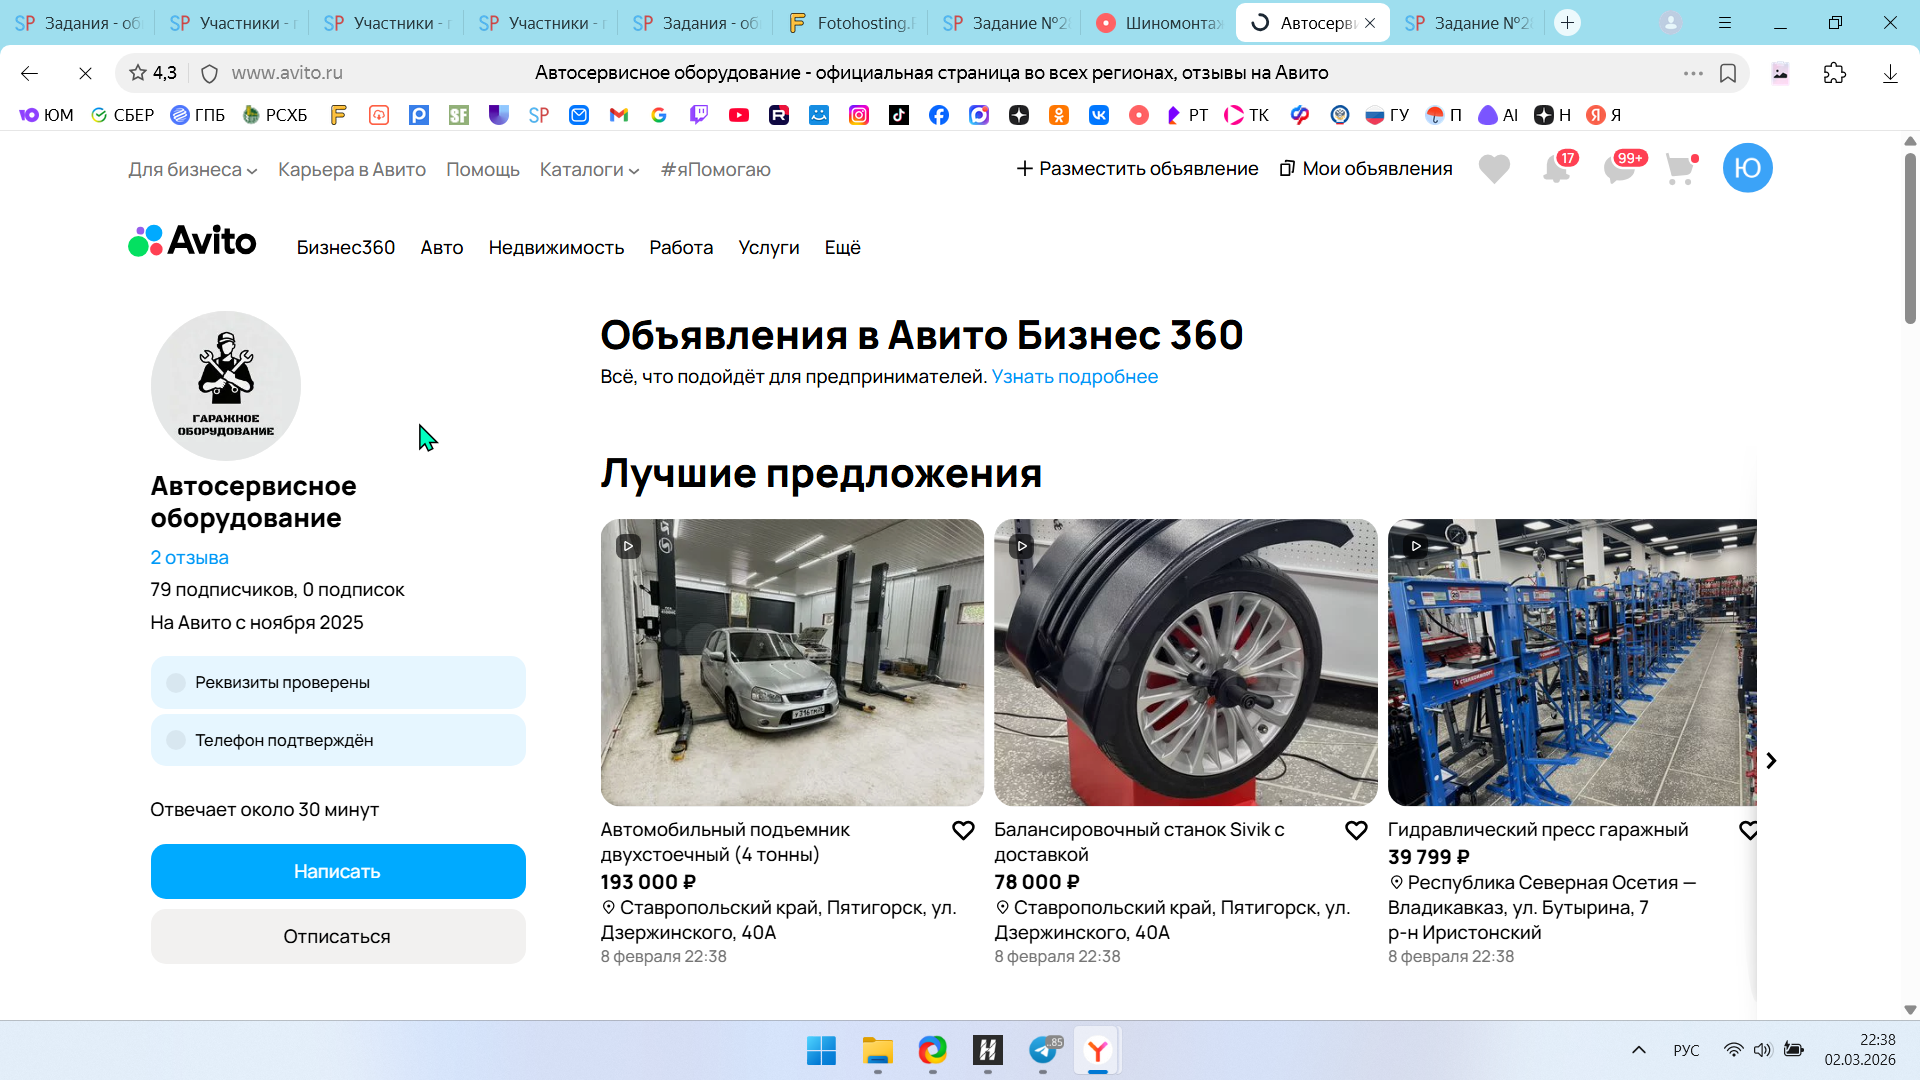
Task: Open the hydraulic press listing thumbnail
Action: pos(1571,662)
